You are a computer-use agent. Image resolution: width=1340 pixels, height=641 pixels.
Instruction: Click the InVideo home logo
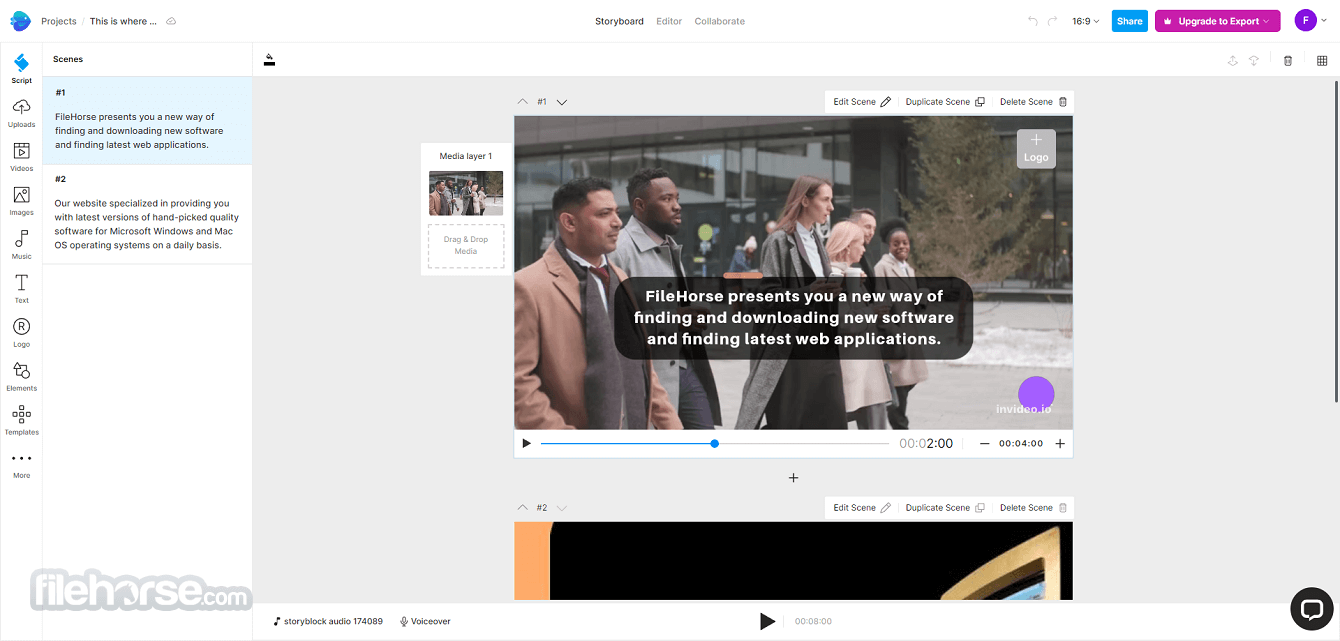(20, 21)
